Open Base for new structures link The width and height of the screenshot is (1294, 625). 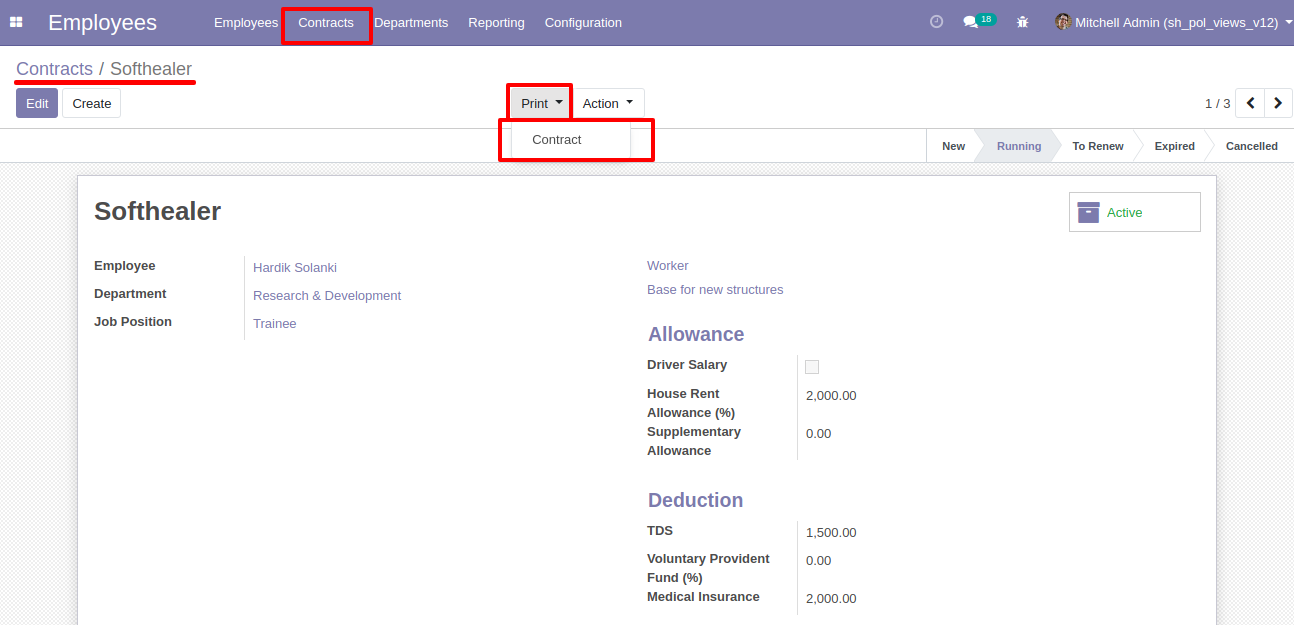[715, 289]
